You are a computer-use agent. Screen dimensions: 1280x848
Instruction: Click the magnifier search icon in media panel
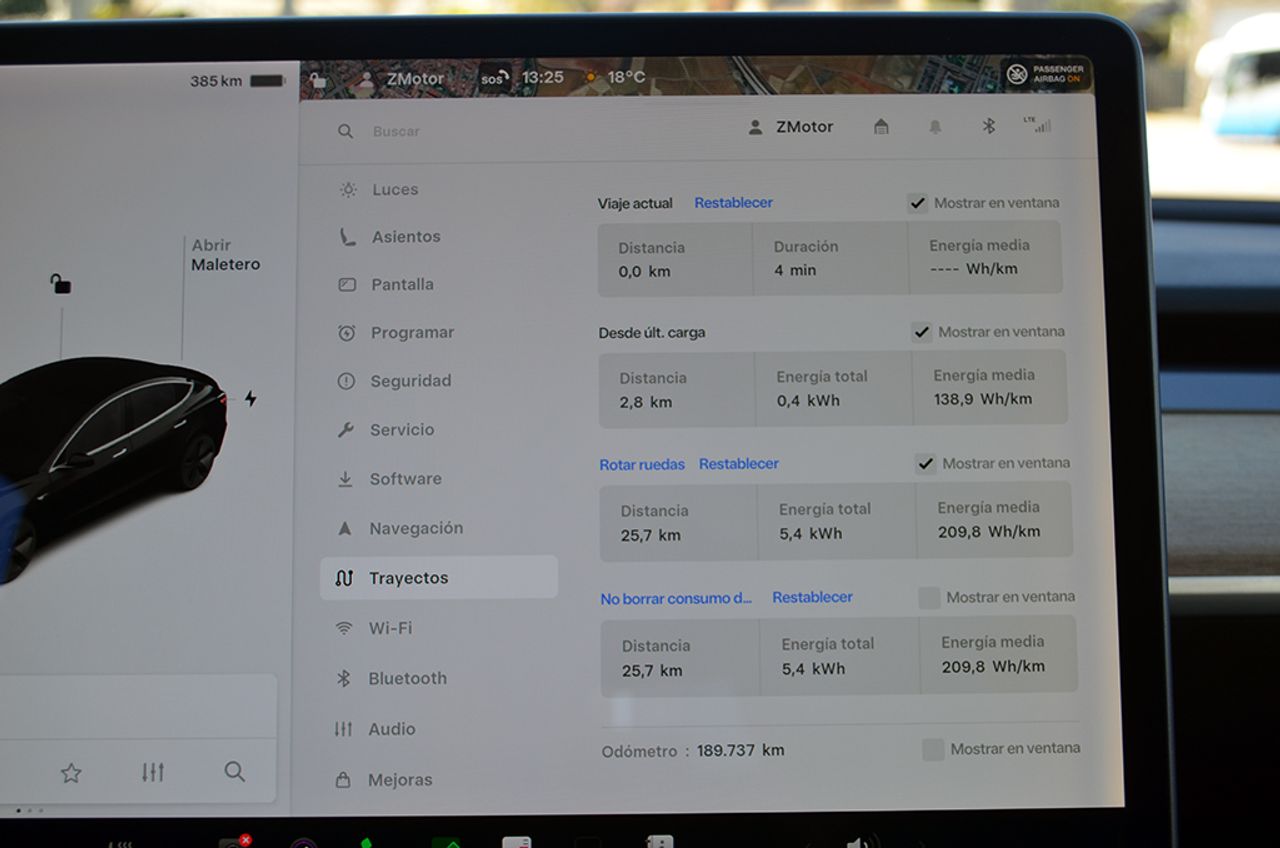[234, 771]
